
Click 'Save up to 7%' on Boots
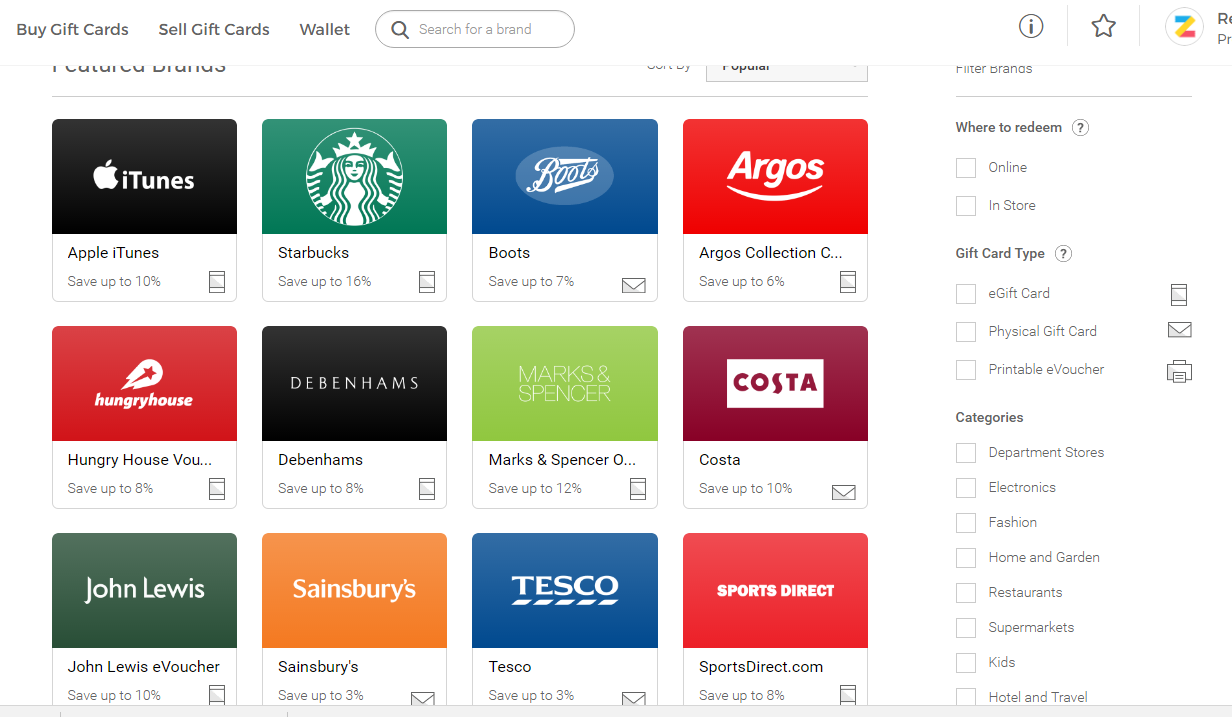click(531, 282)
